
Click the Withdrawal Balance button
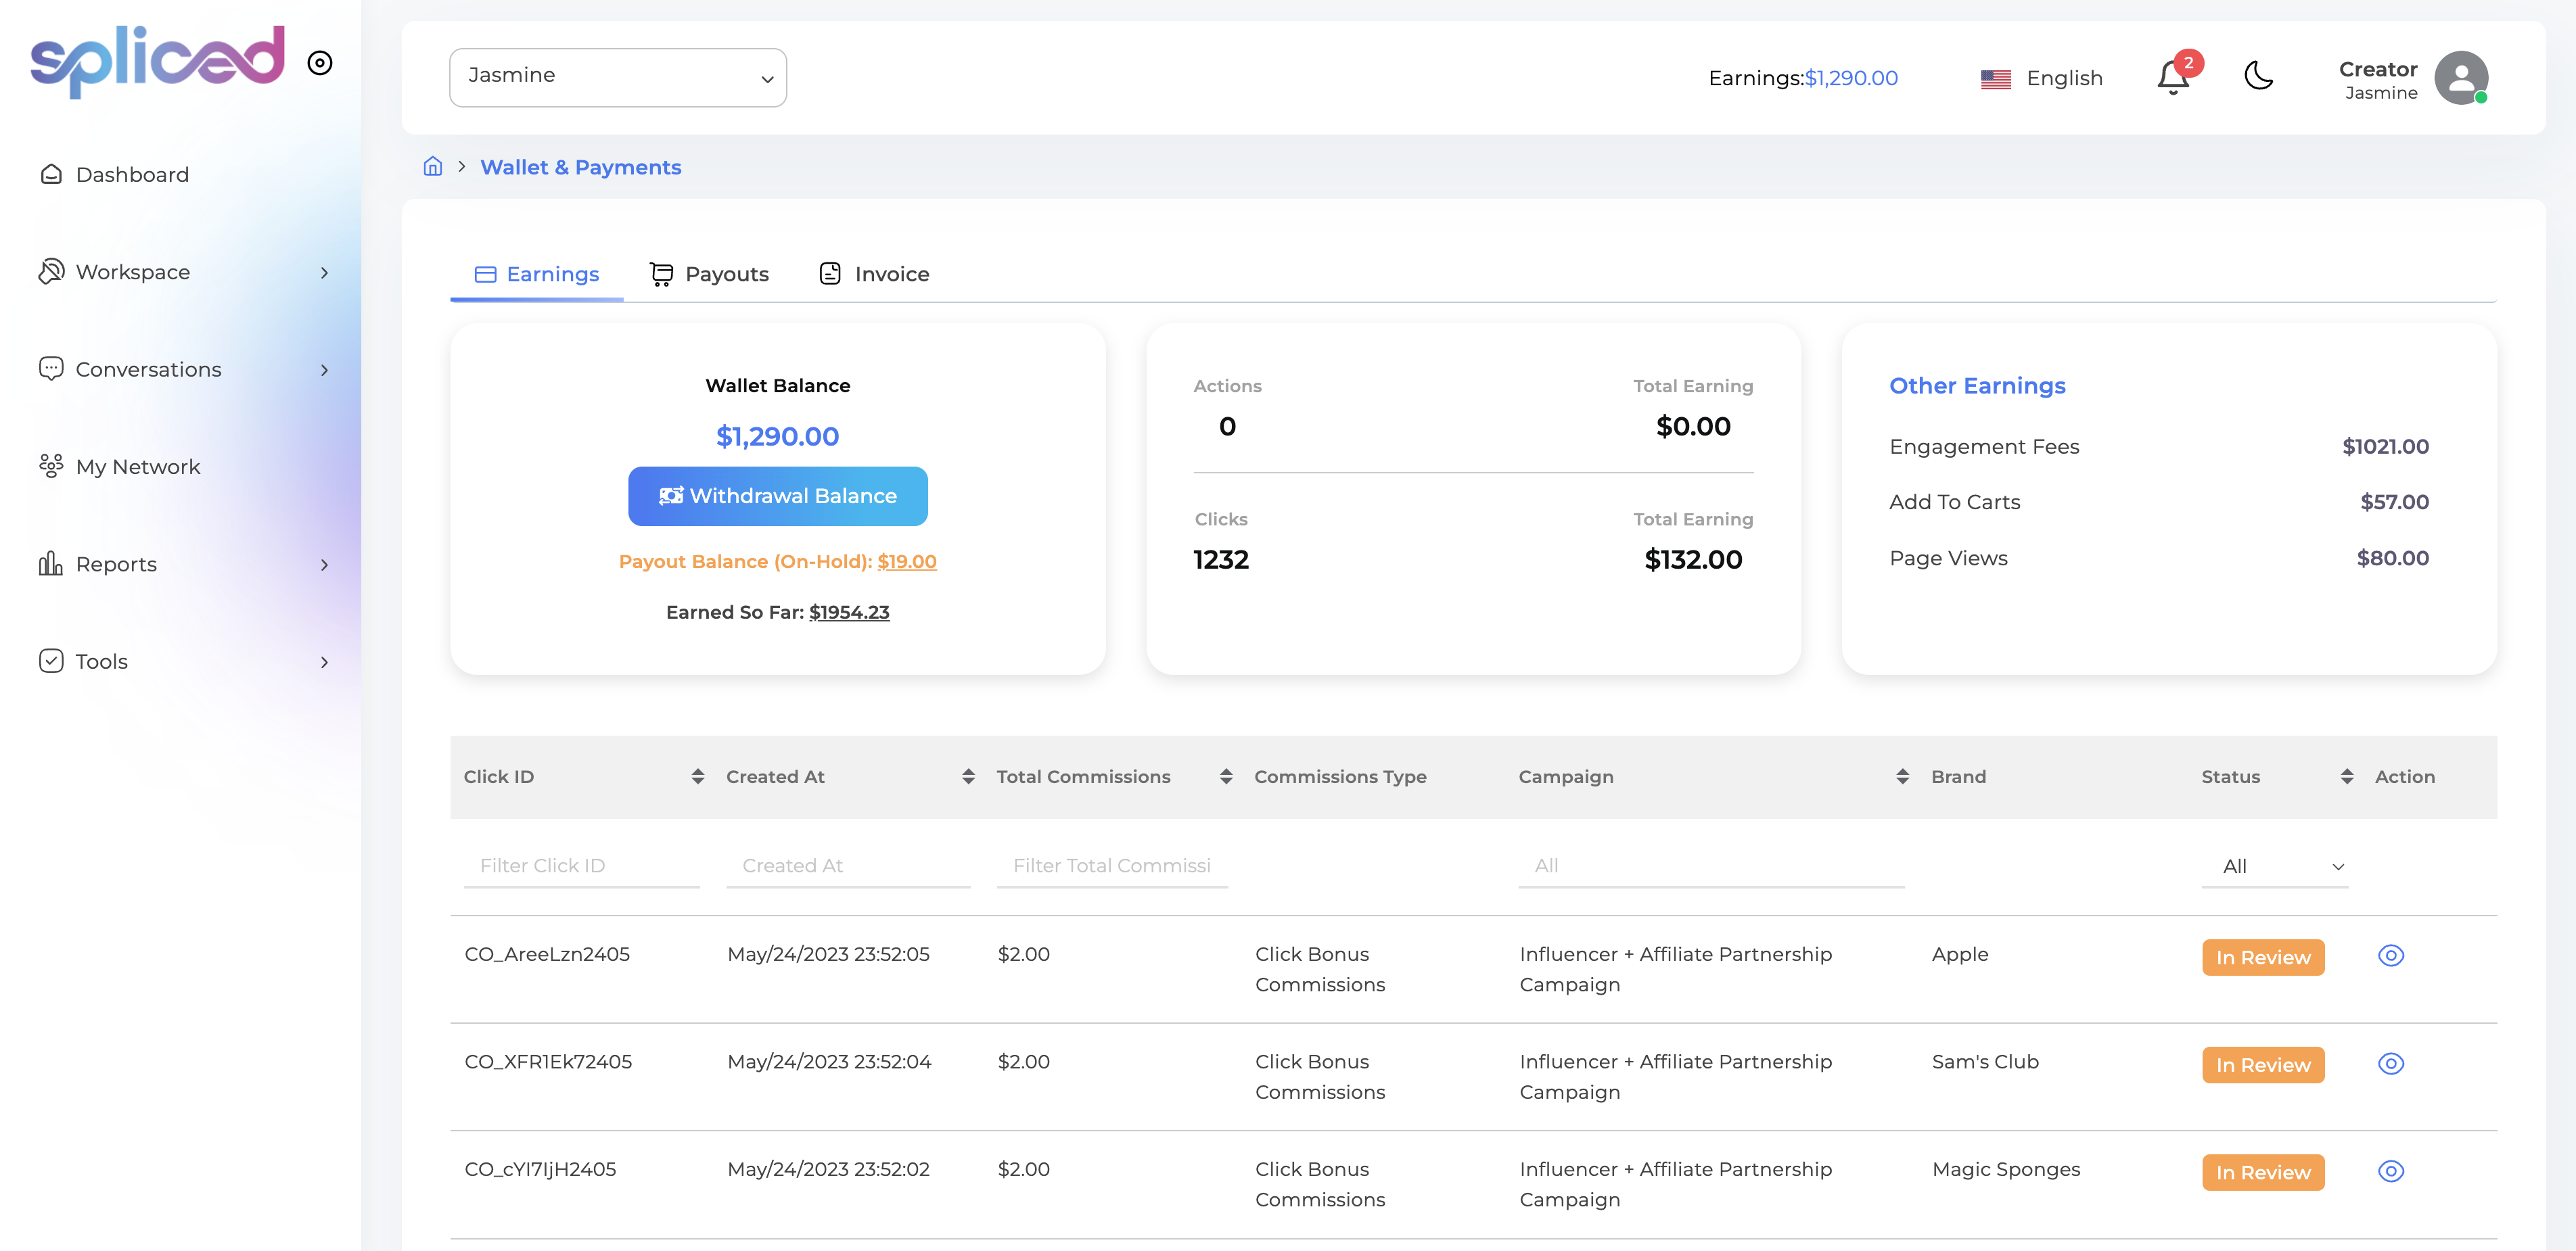click(777, 496)
